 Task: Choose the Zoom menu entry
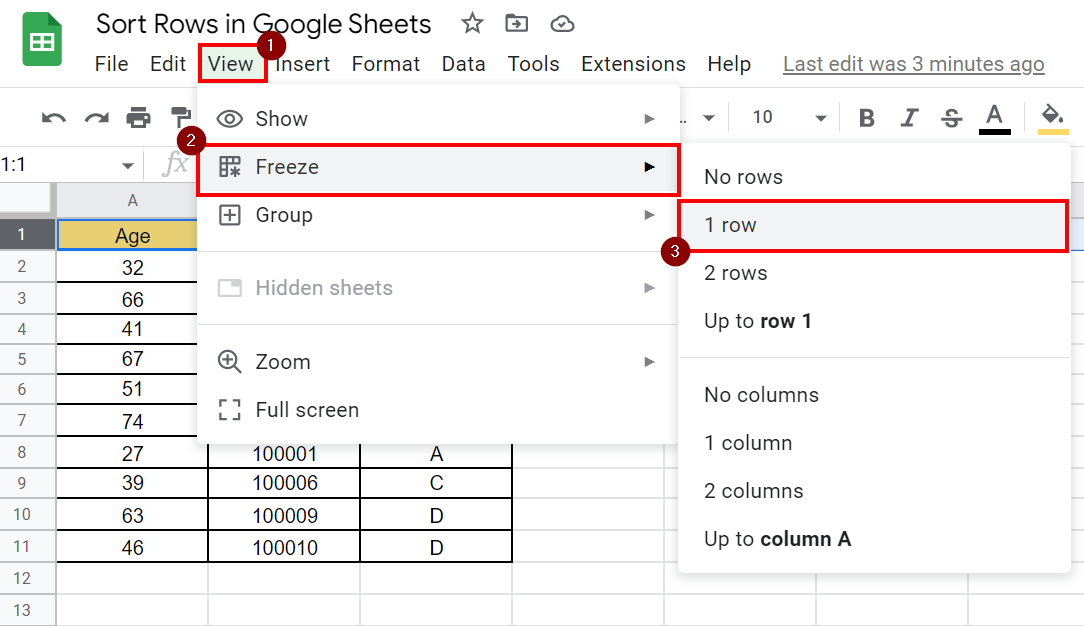click(438, 361)
